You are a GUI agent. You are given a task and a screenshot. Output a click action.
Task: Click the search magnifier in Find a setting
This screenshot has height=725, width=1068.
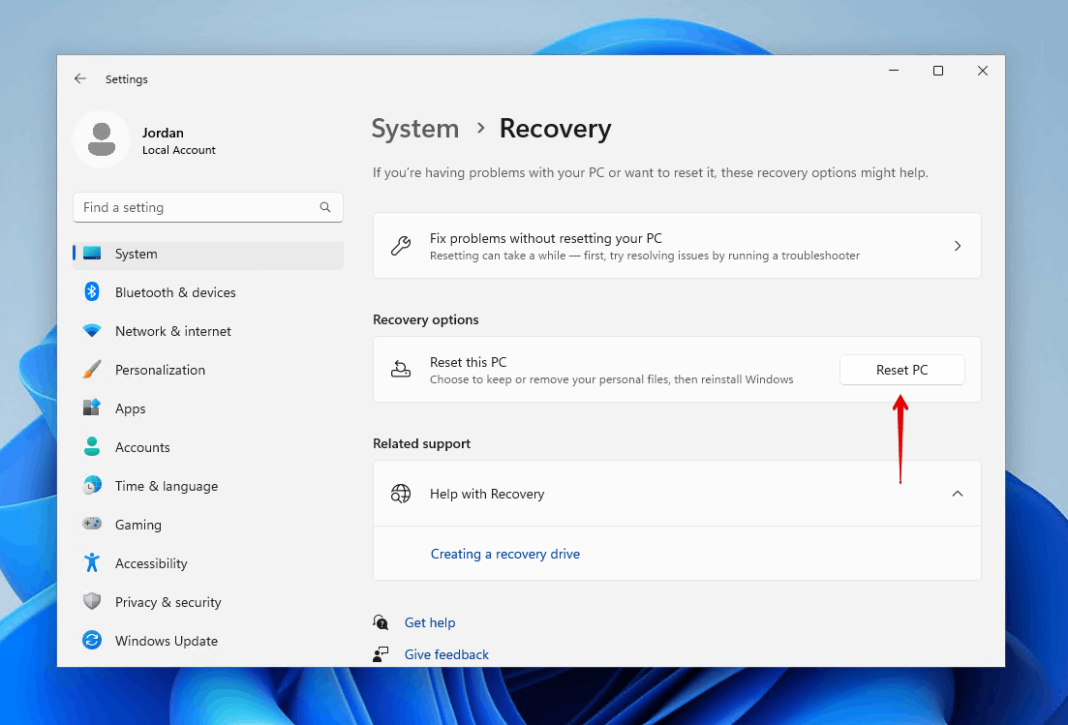click(x=325, y=207)
